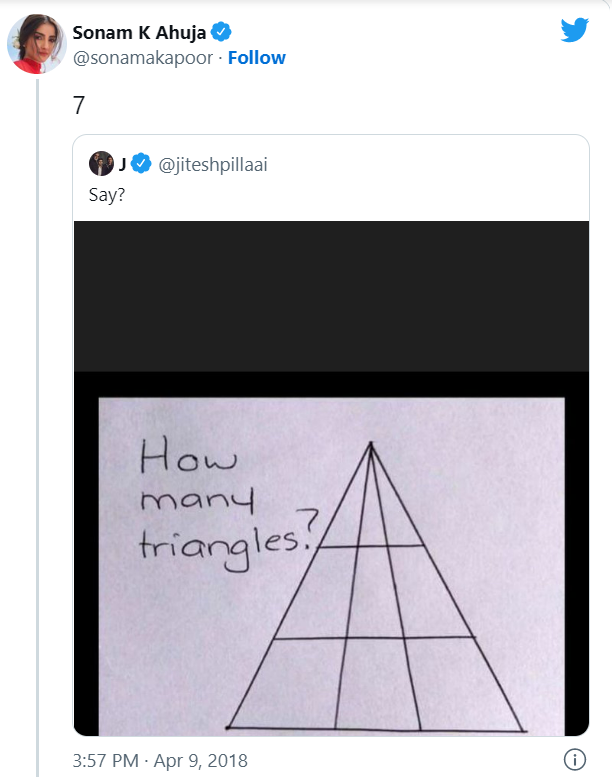Open the tweet info circle icon
Image resolution: width=612 pixels, height=777 pixels.
[574, 759]
